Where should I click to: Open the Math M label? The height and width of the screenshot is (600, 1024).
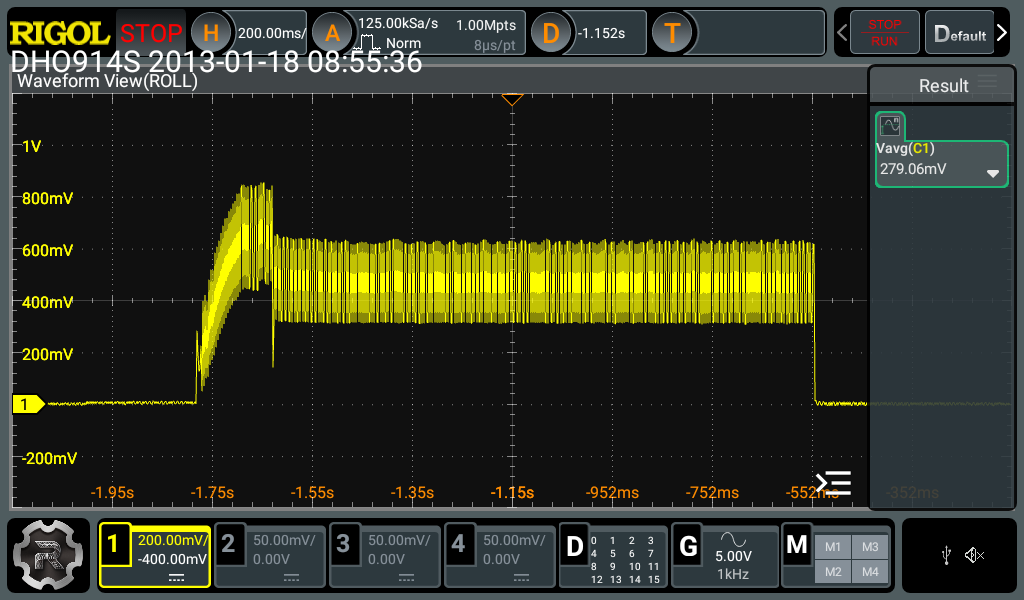click(797, 545)
